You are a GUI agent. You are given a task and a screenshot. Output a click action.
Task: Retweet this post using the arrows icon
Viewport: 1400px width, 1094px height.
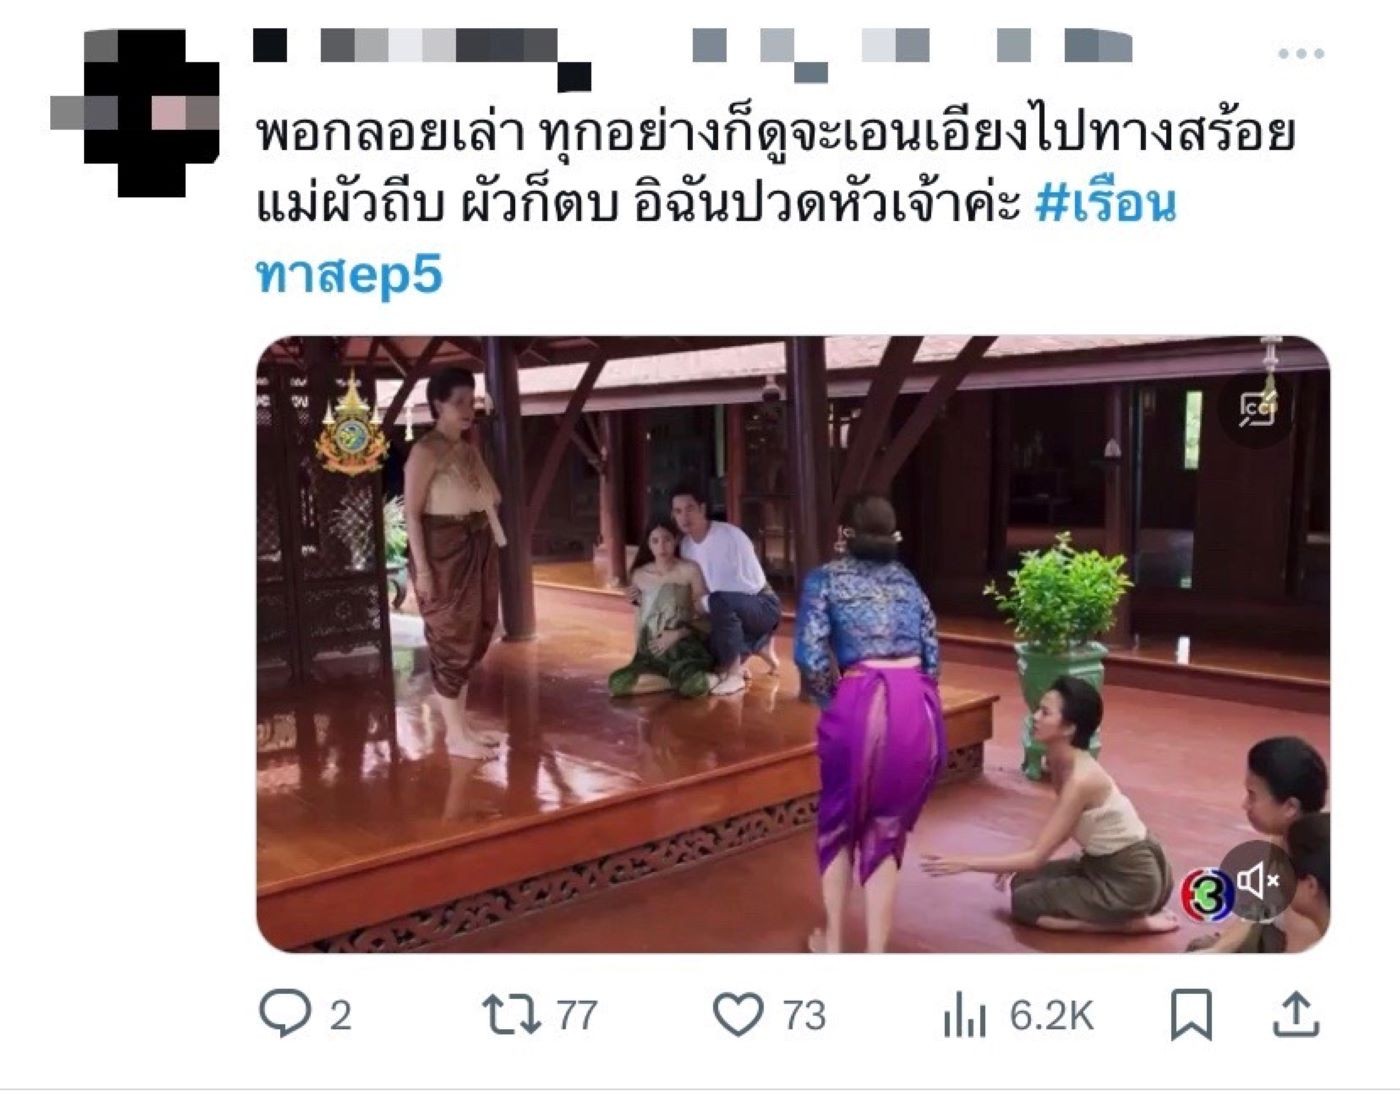tap(512, 1014)
